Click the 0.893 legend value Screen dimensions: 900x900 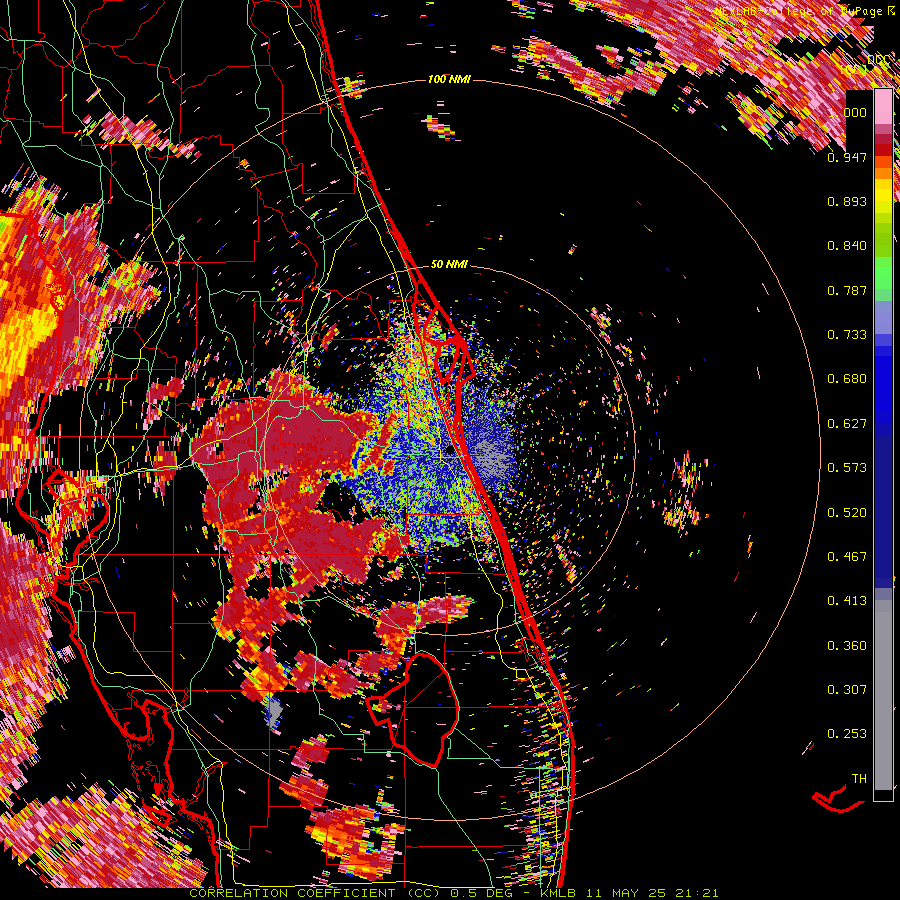pos(847,201)
